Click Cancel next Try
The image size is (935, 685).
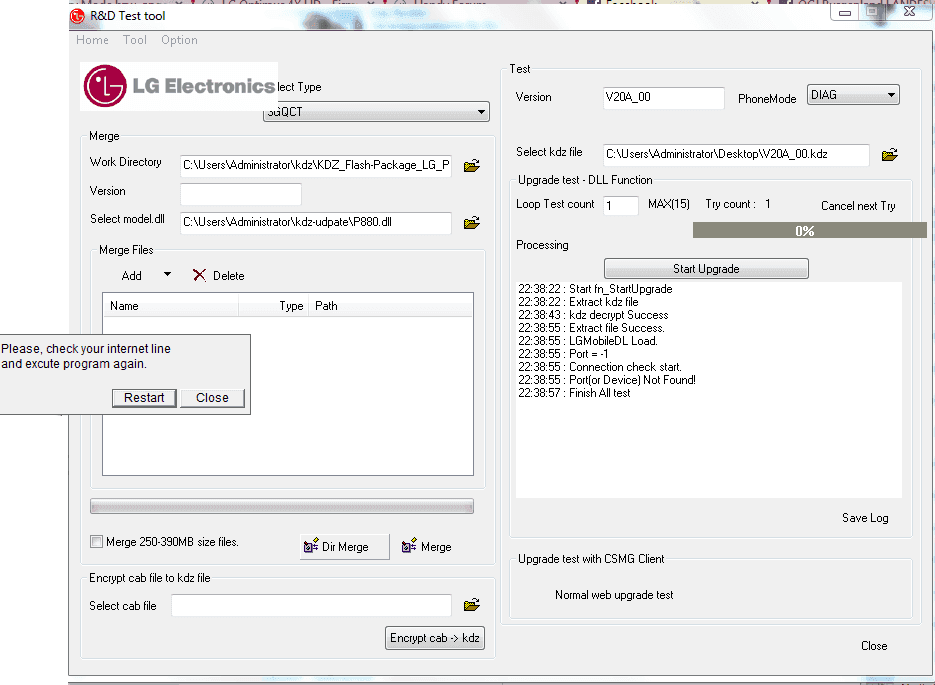[858, 206]
